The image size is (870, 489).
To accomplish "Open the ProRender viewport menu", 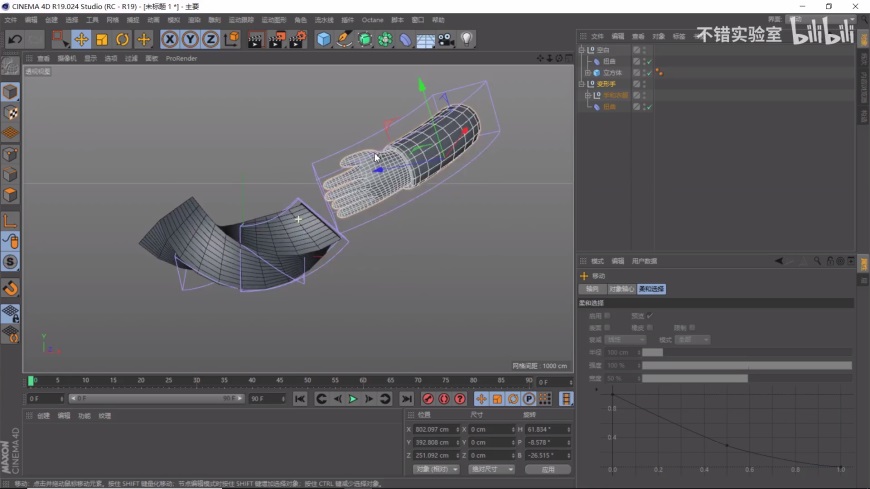I will (181, 58).
